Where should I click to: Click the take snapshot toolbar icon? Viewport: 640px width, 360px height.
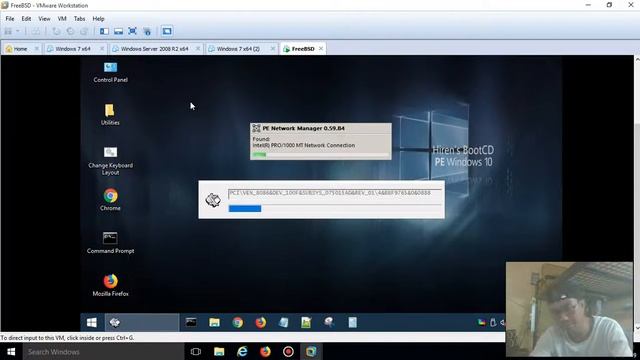pos(56,31)
